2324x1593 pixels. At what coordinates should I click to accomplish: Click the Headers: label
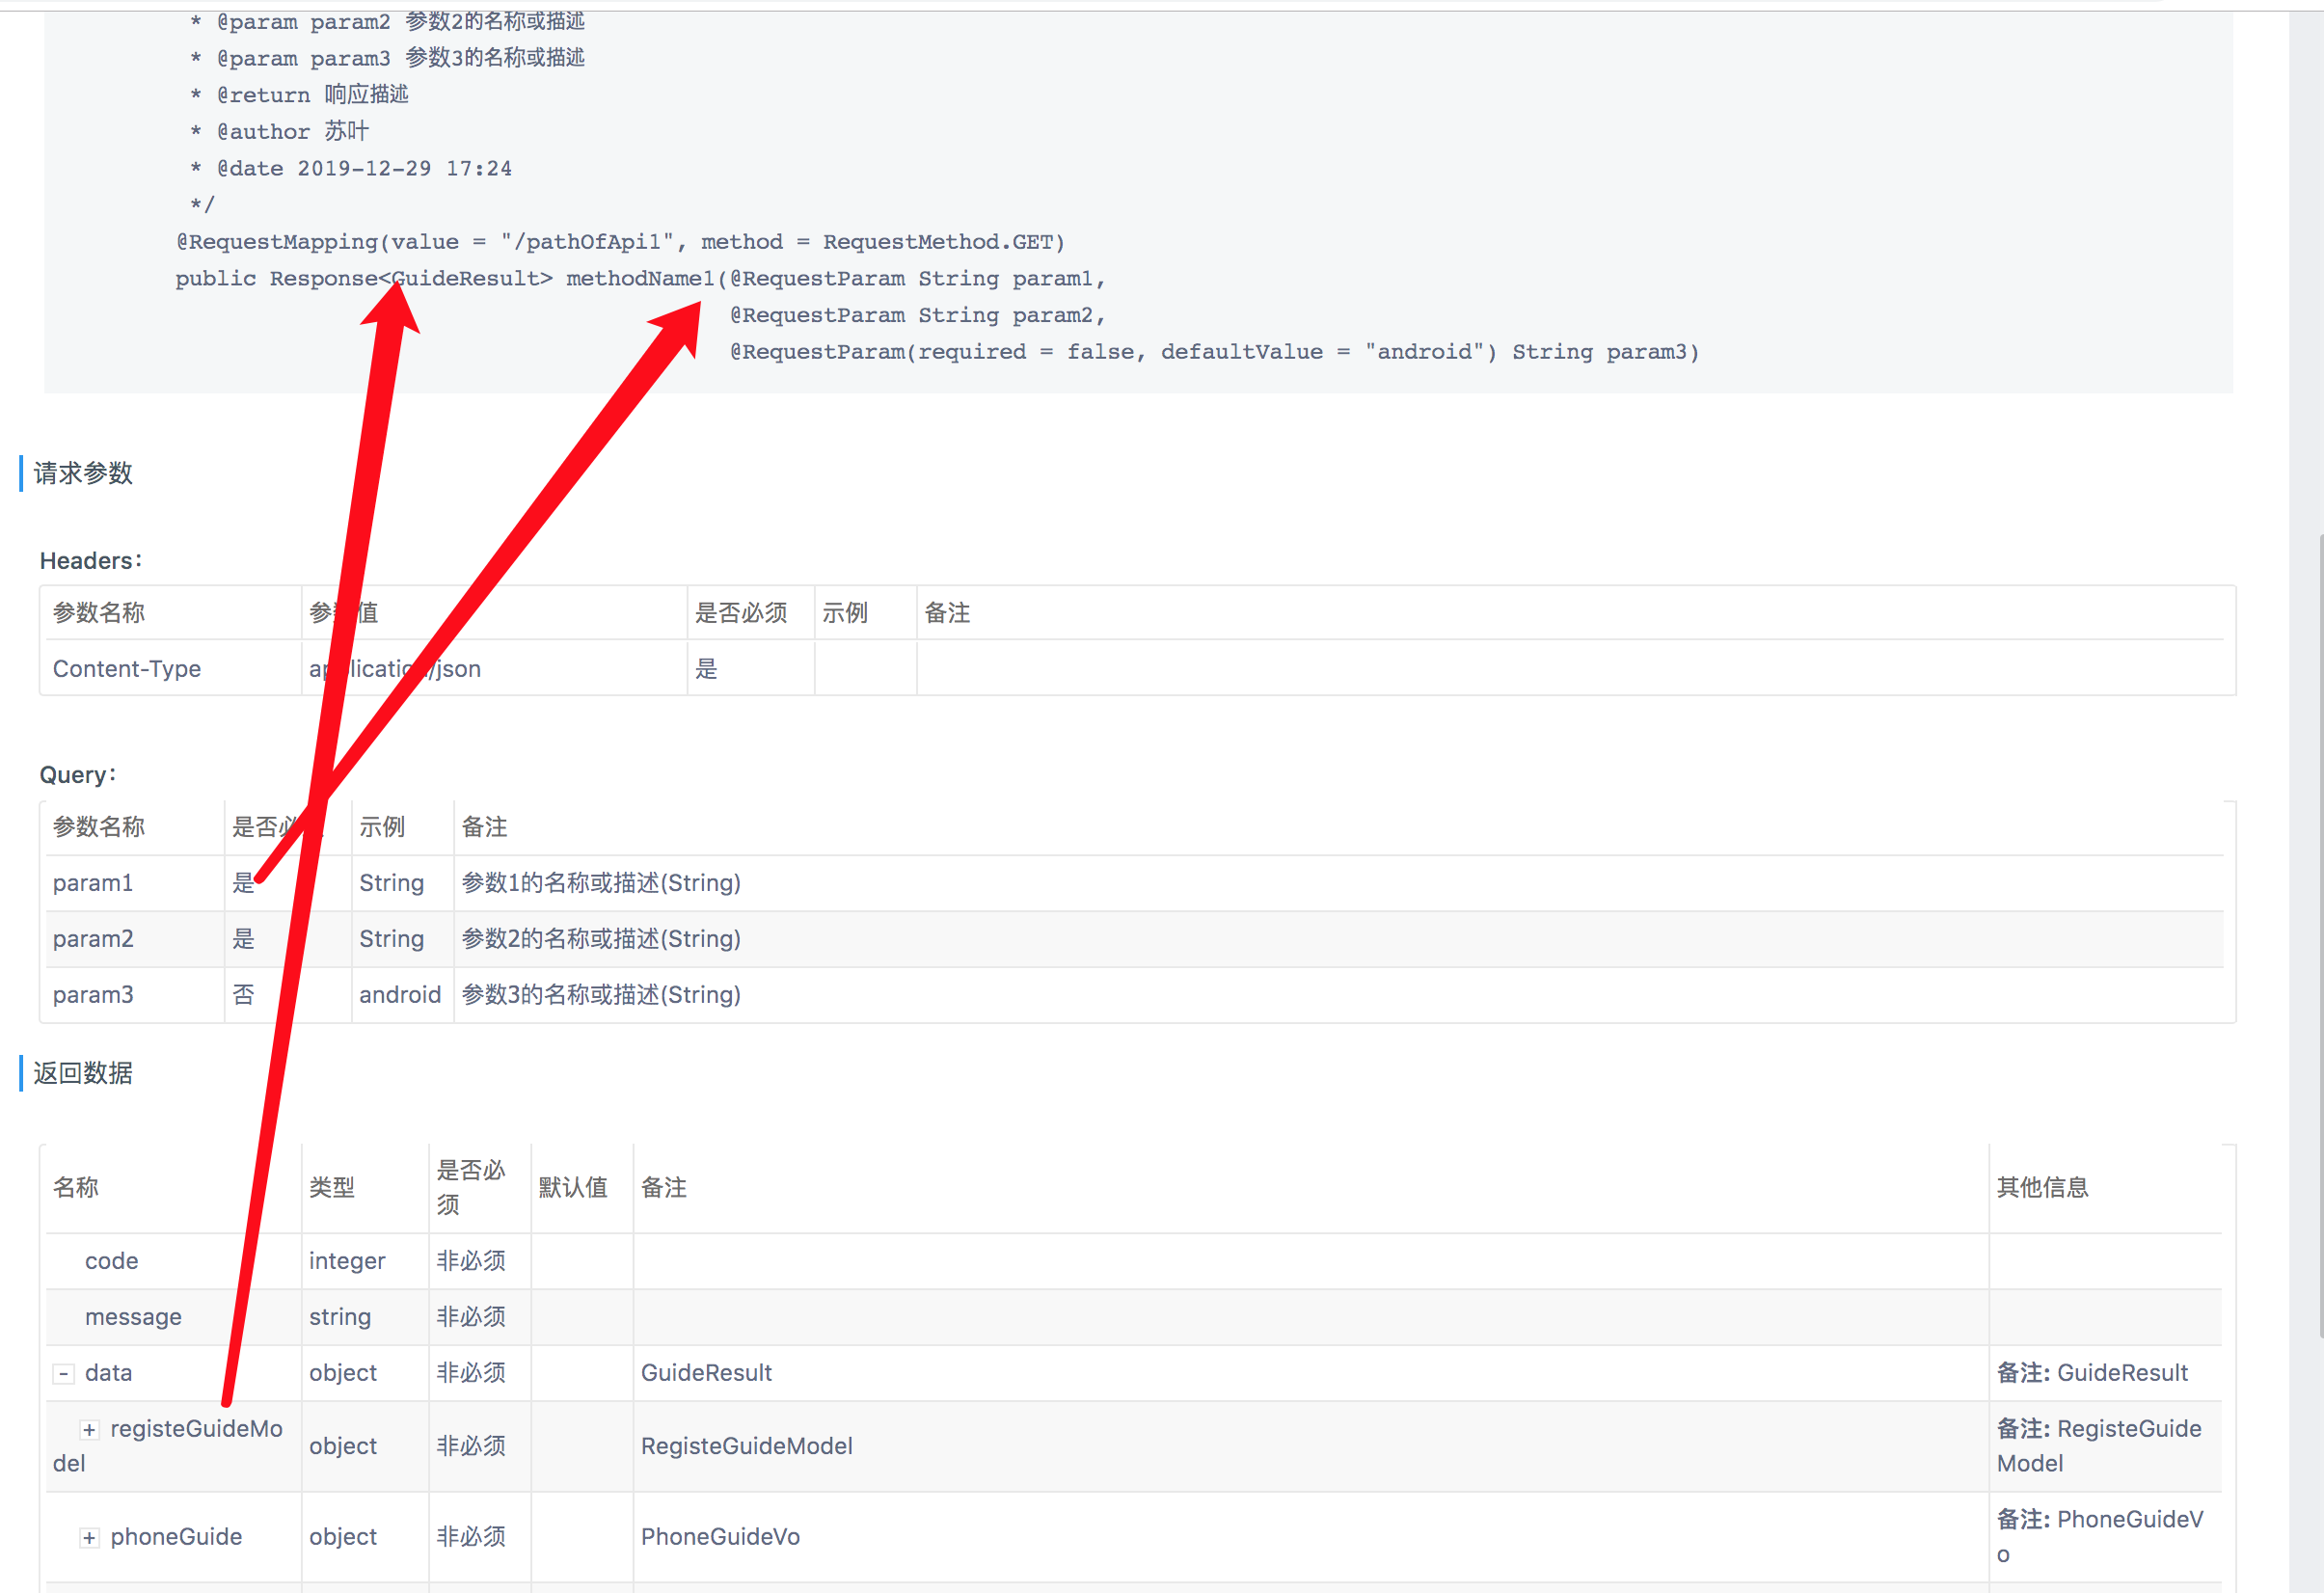click(x=91, y=561)
